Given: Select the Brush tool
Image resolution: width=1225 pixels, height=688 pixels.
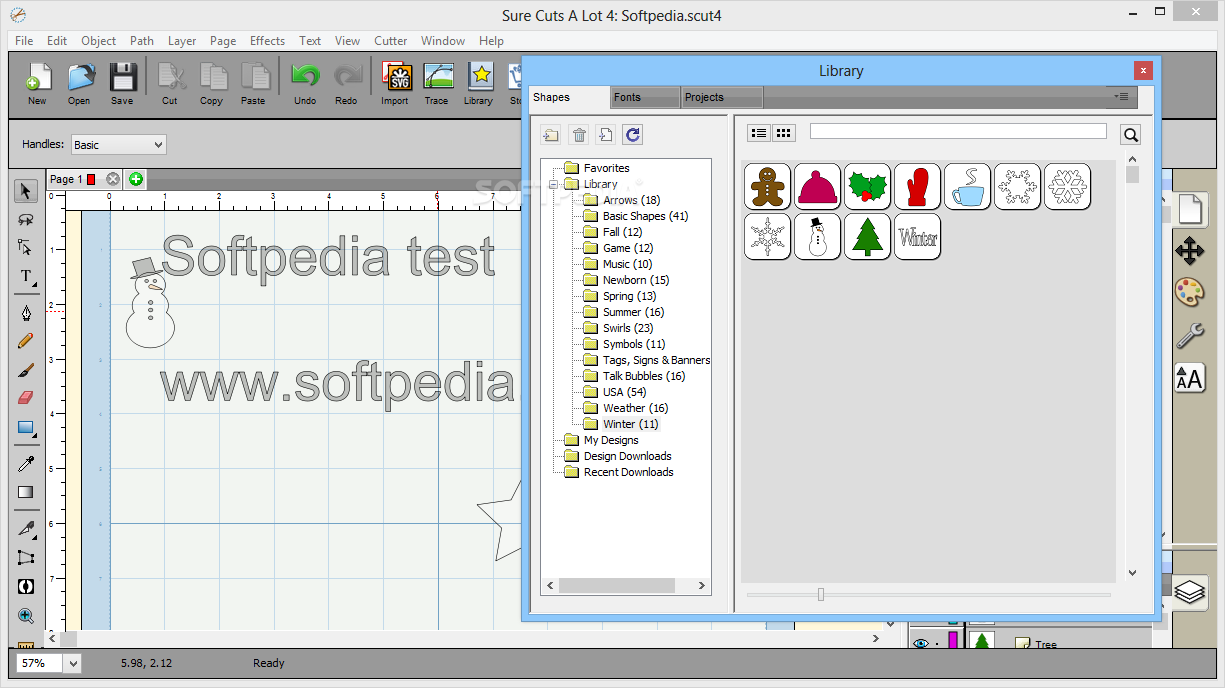Looking at the screenshot, I should click(26, 369).
